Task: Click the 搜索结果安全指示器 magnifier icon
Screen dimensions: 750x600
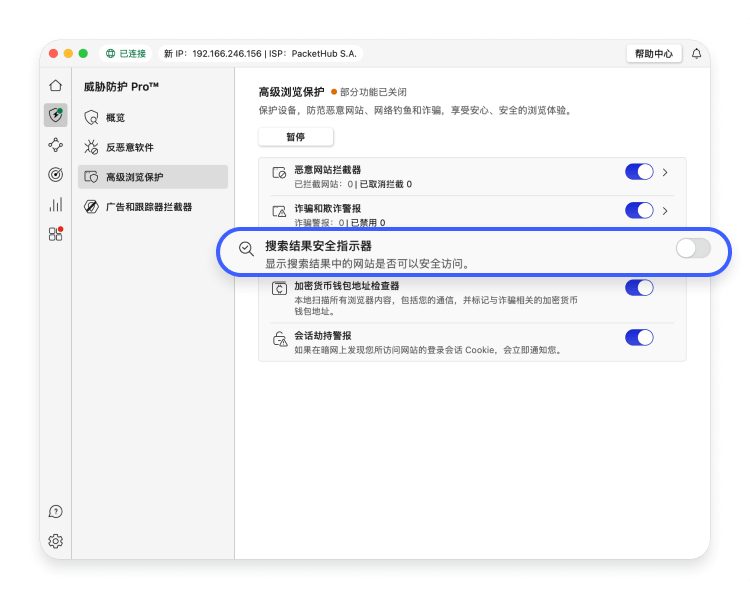Action: point(246,249)
